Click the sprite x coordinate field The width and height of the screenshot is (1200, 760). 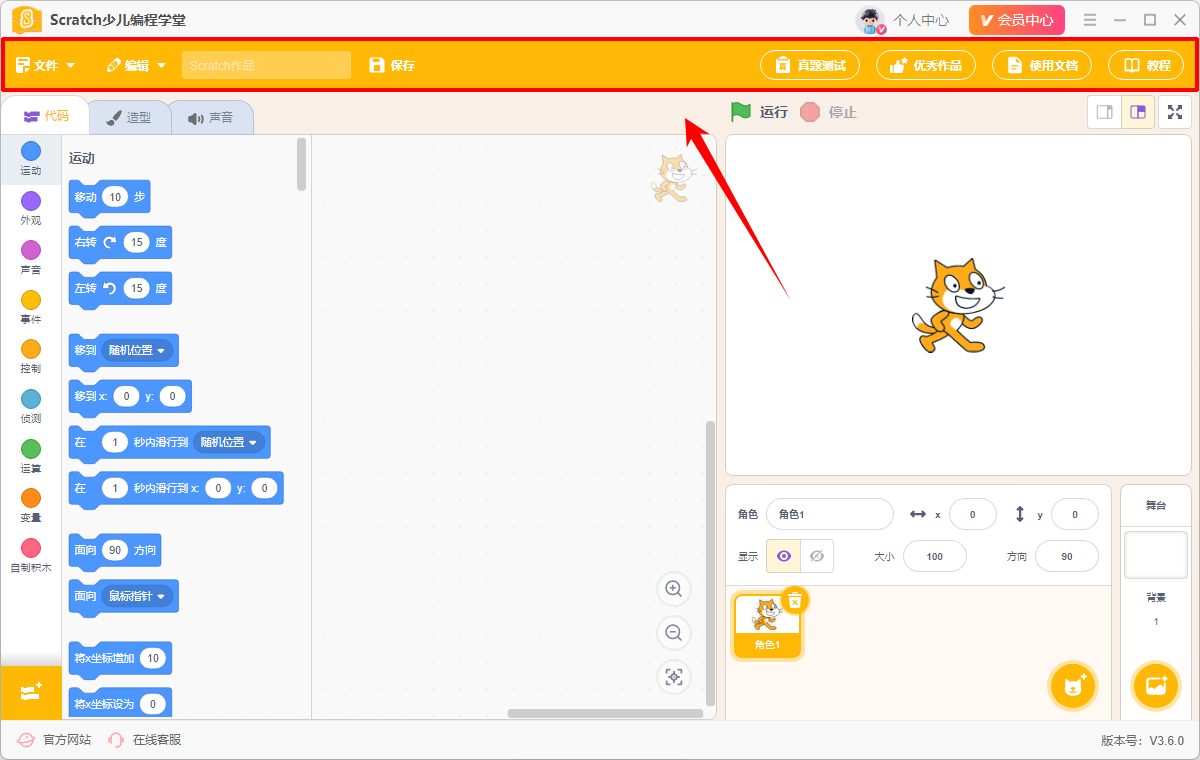coord(972,514)
